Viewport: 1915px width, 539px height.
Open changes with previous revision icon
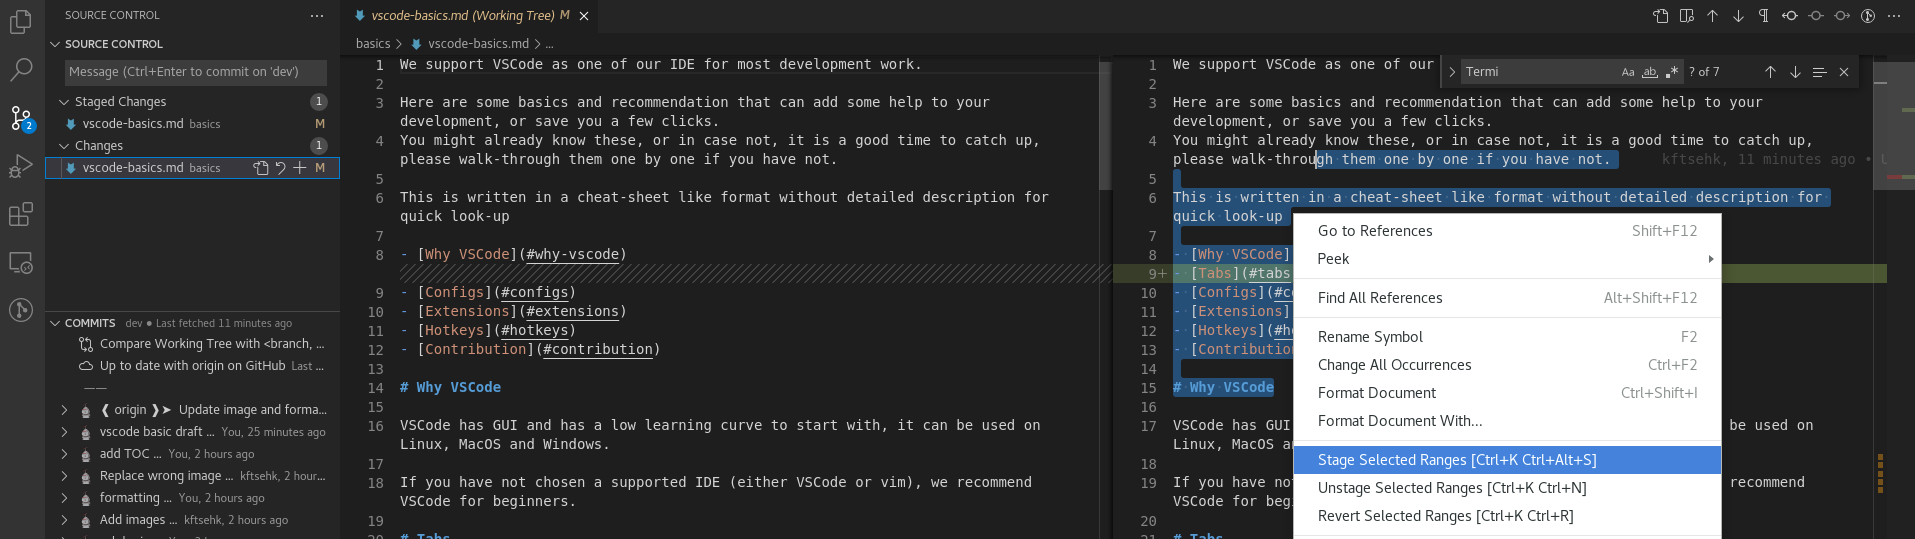1790,16
